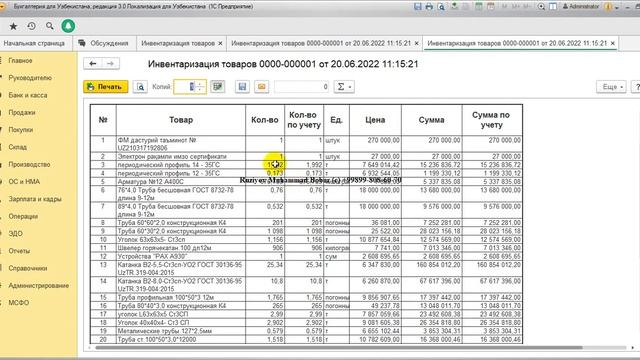Image resolution: width=640 pixels, height=360 pixels.
Task: Select the Устройства "PAX A930" cell
Action: 181,256
